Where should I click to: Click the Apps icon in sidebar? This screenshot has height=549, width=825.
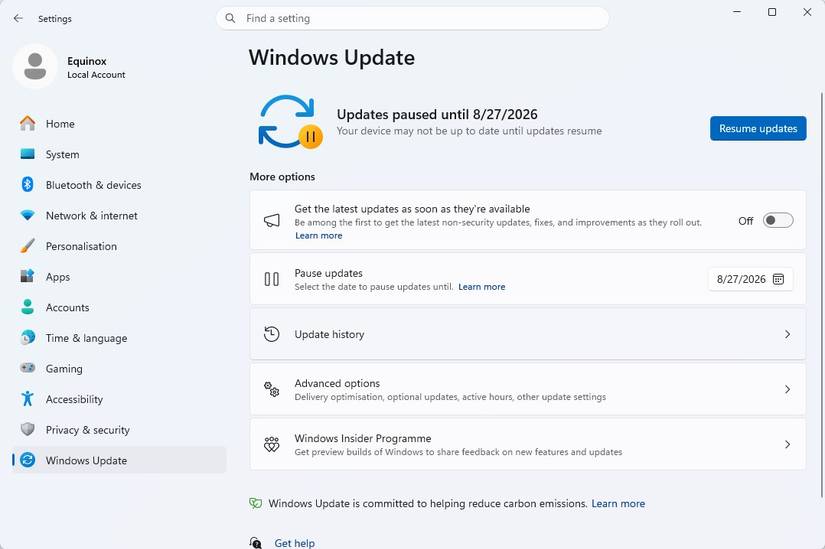point(27,276)
